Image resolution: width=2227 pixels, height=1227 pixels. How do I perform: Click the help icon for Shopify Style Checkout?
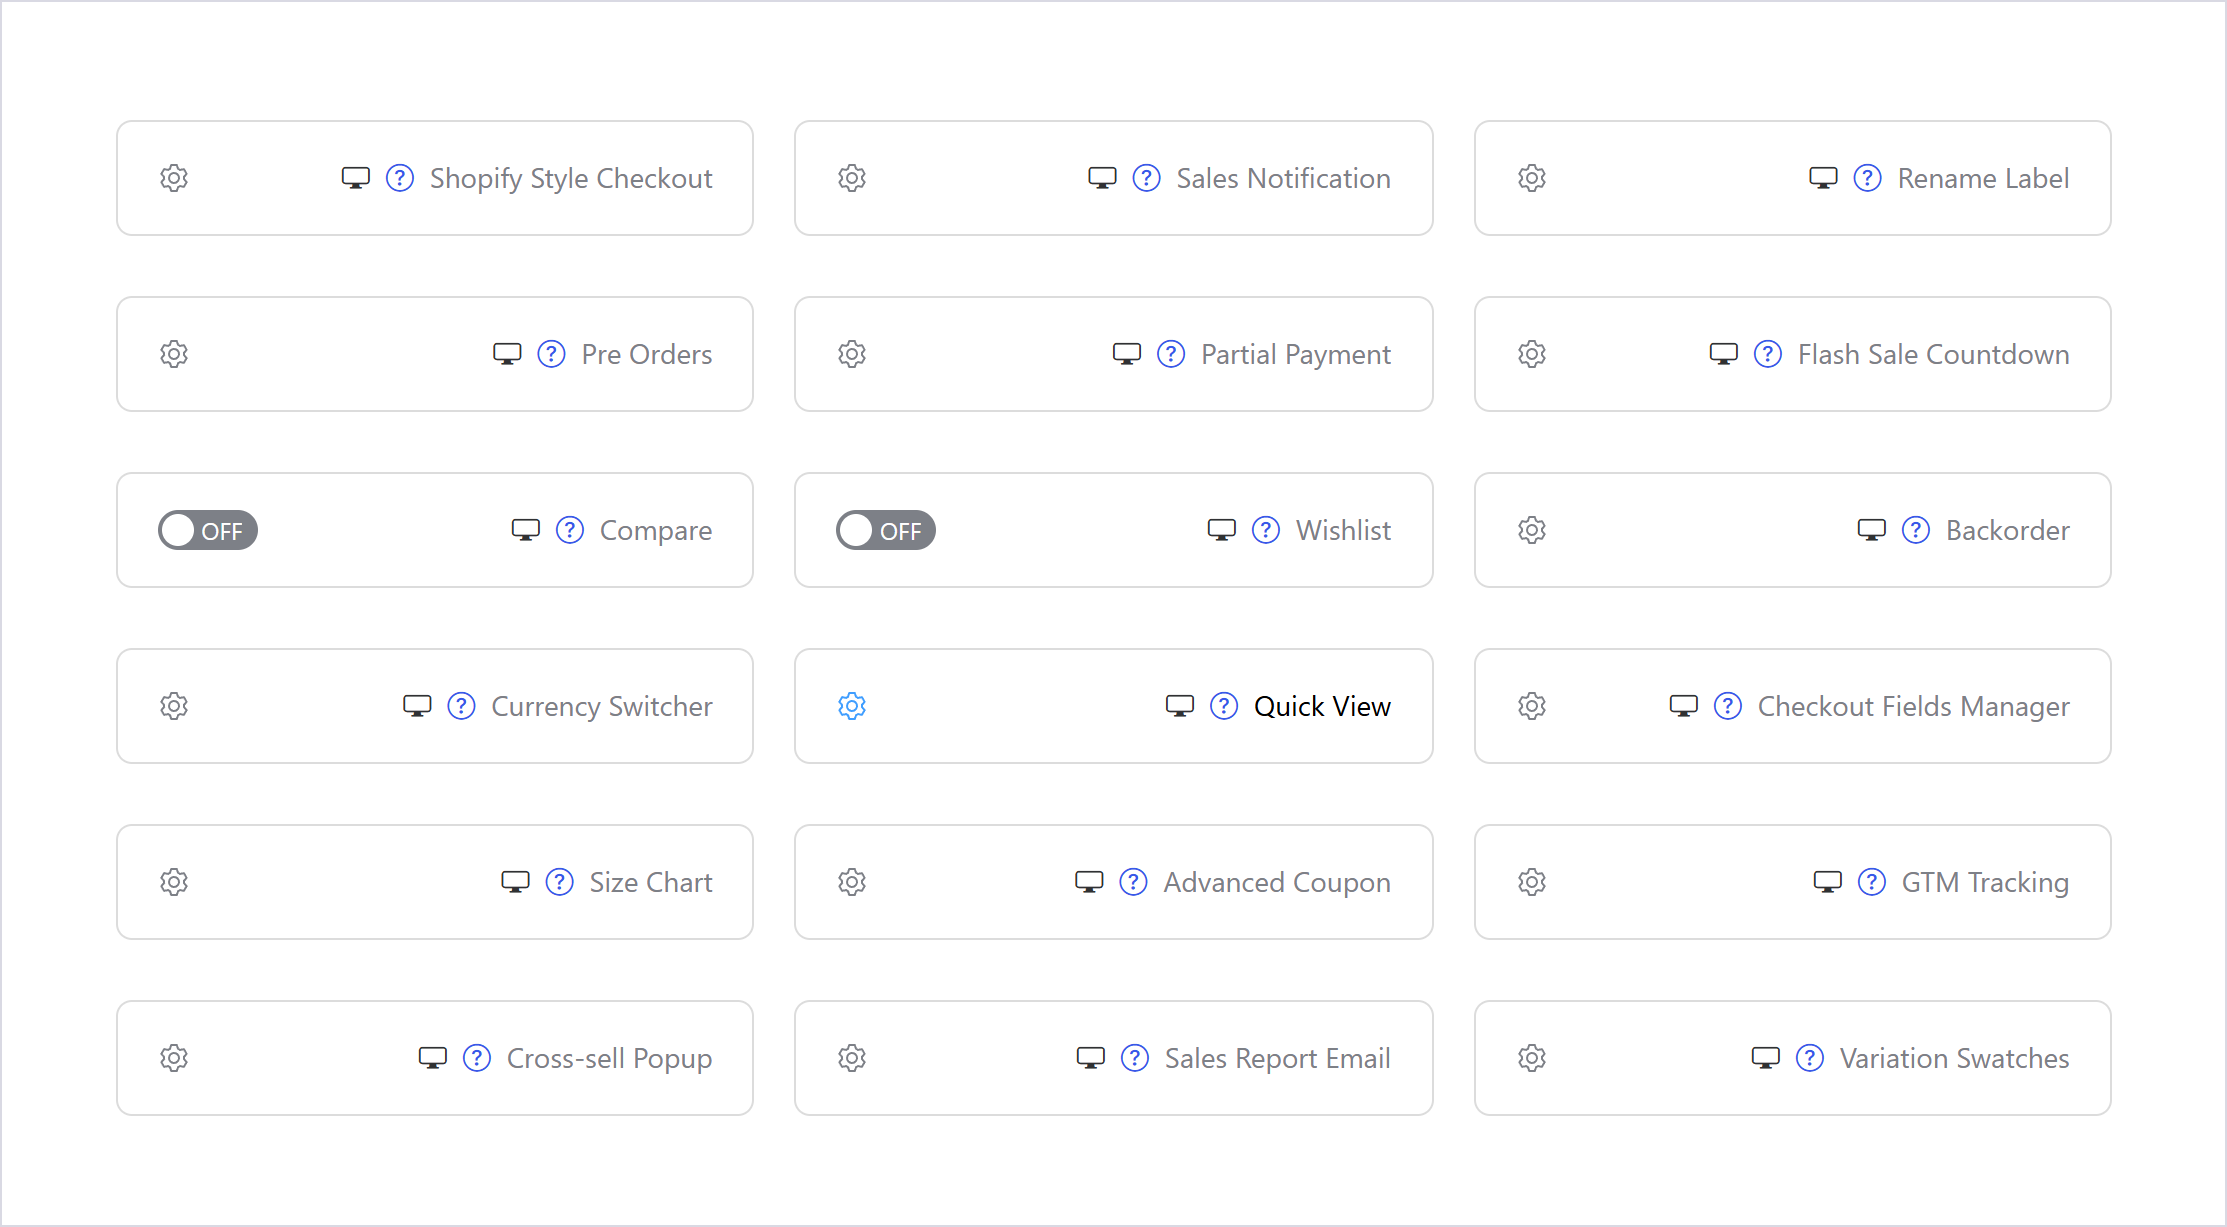coord(400,178)
